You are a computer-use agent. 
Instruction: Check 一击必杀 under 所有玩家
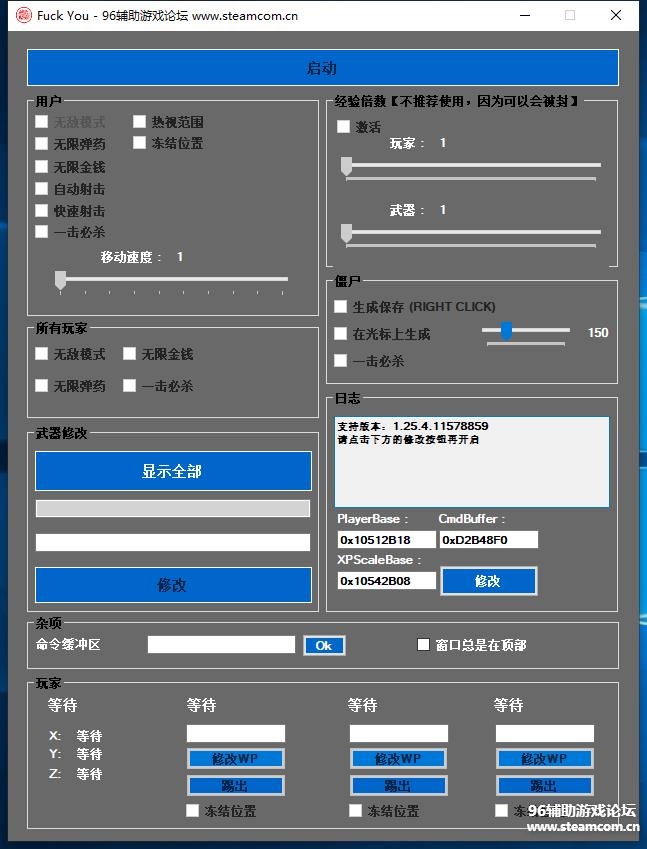click(x=129, y=386)
